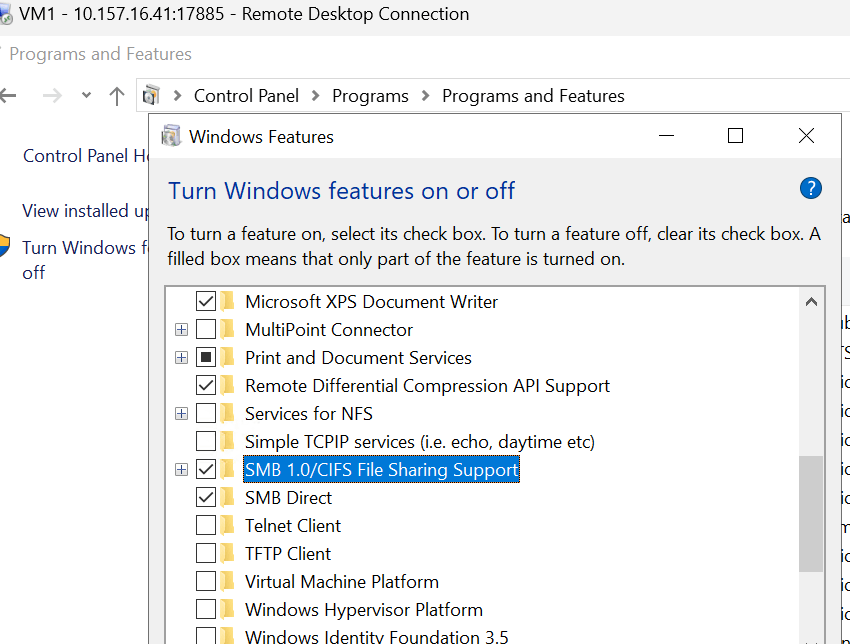
Task: Uncheck Microsoft XPS Document Writer
Action: tap(206, 301)
